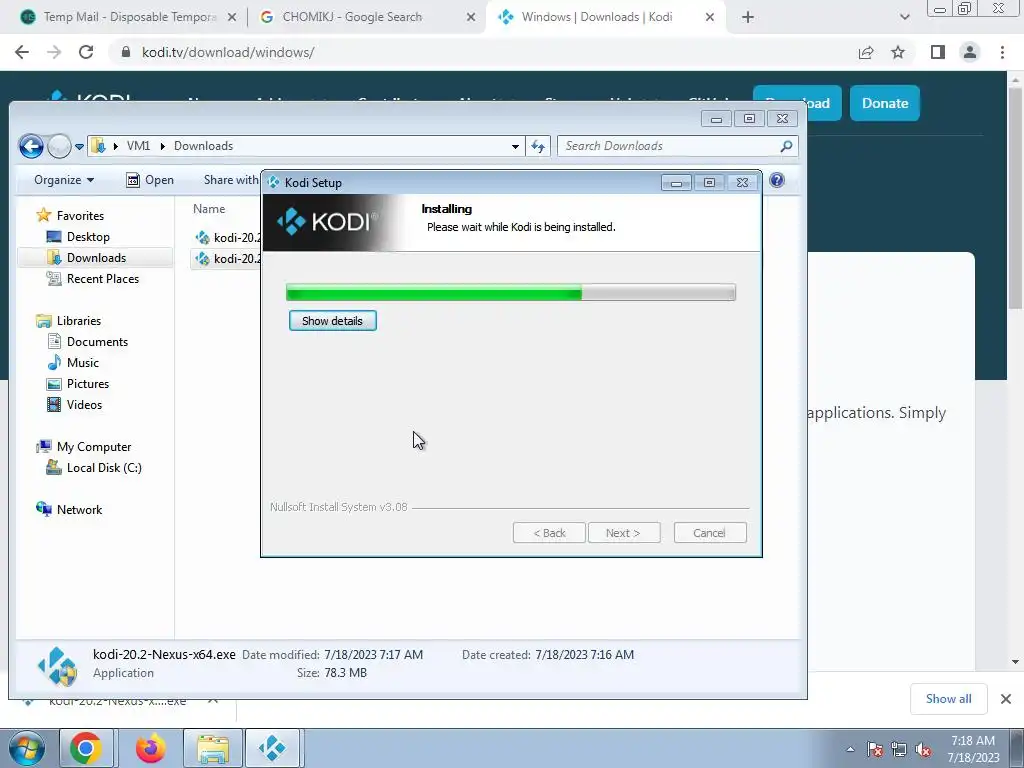Select My Computer in the navigation pane

[x=84, y=447]
